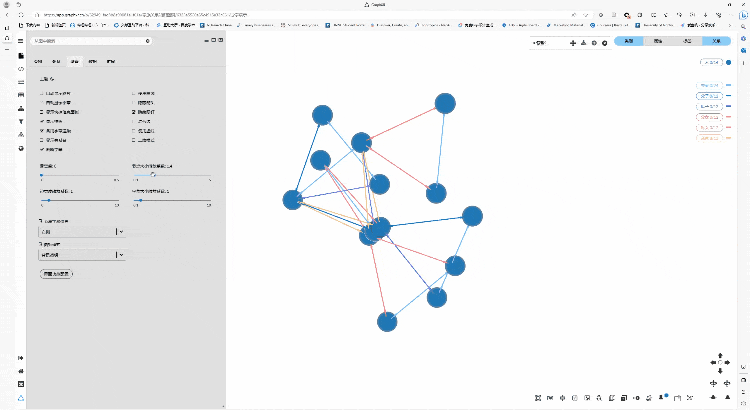The height and width of the screenshot is (410, 750).
Task: Select the first blue segment of top-right pill bar
Action: (x=629, y=41)
